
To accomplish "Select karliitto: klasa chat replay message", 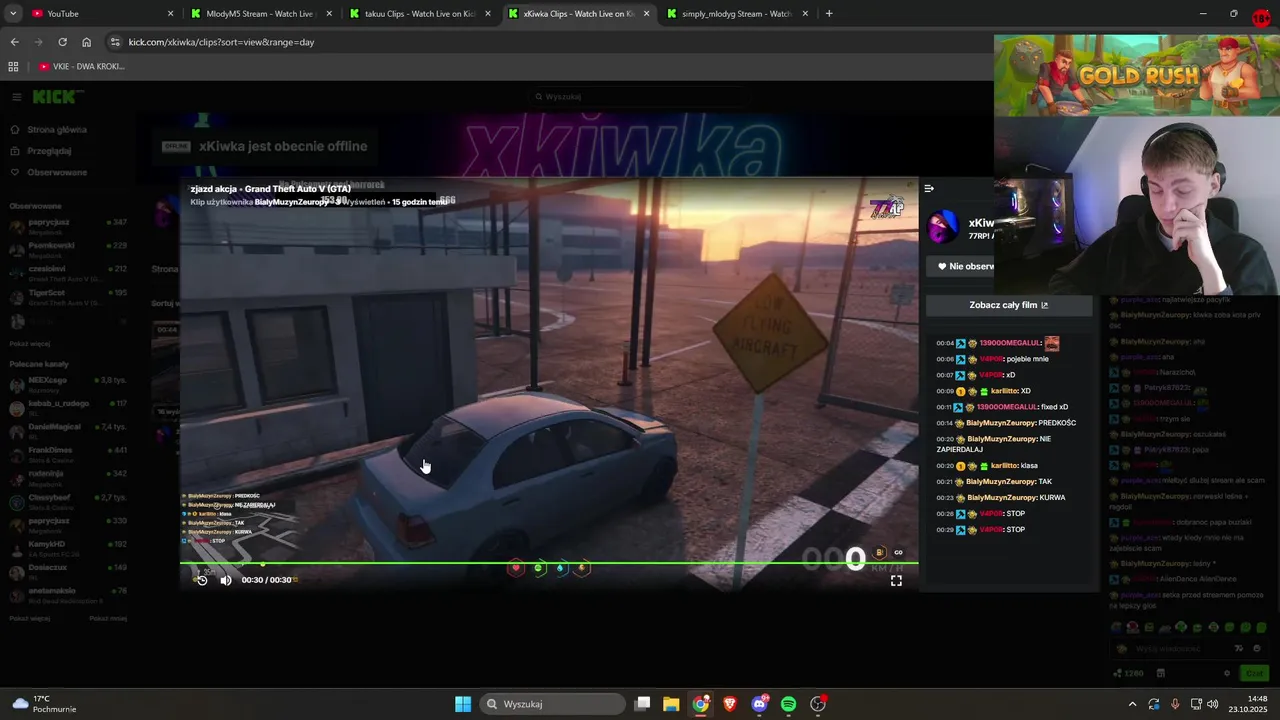I will [x=987, y=466].
